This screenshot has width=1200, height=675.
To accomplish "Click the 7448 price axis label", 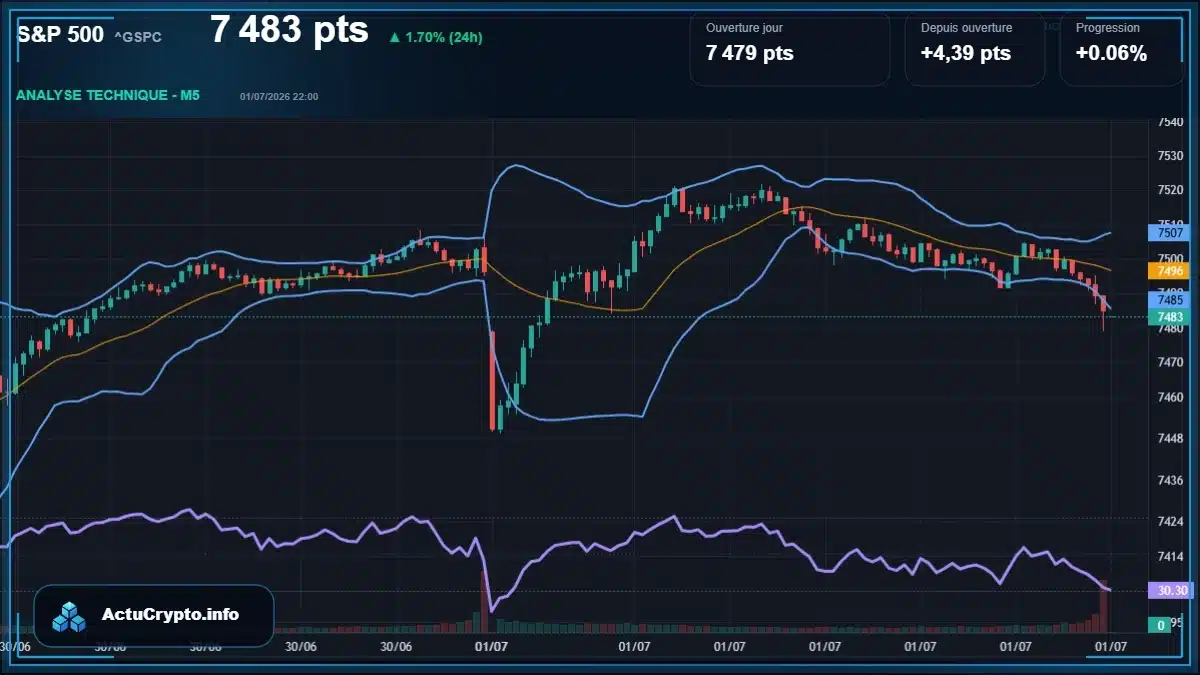I will point(1170,438).
